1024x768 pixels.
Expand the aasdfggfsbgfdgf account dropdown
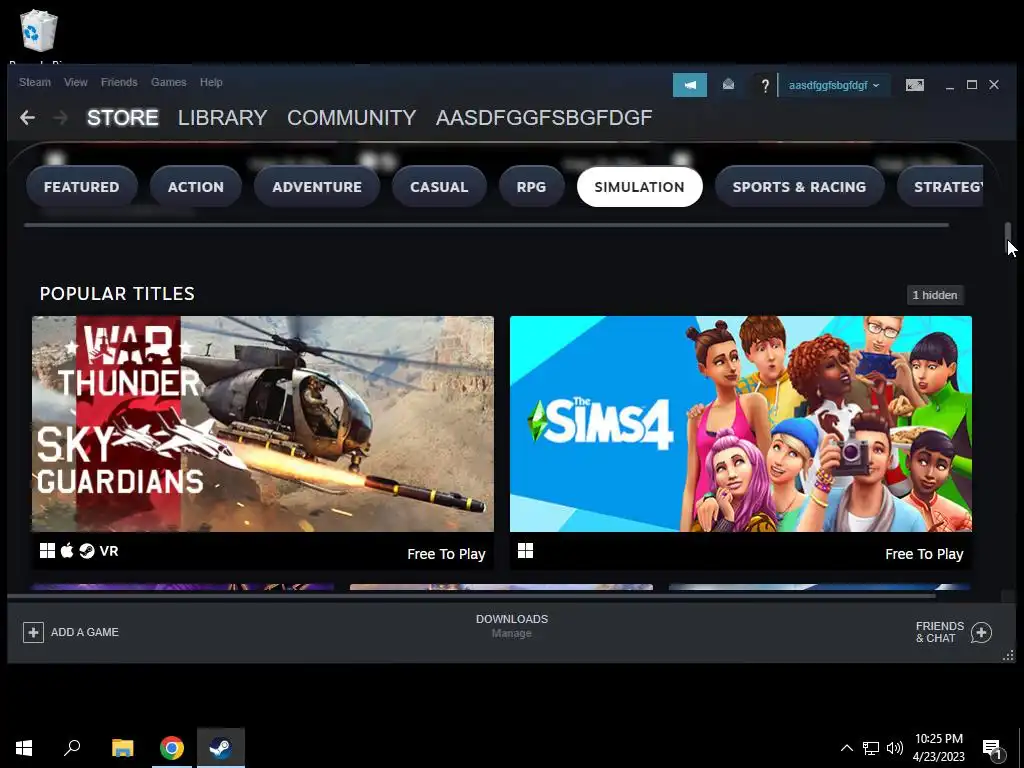click(834, 86)
